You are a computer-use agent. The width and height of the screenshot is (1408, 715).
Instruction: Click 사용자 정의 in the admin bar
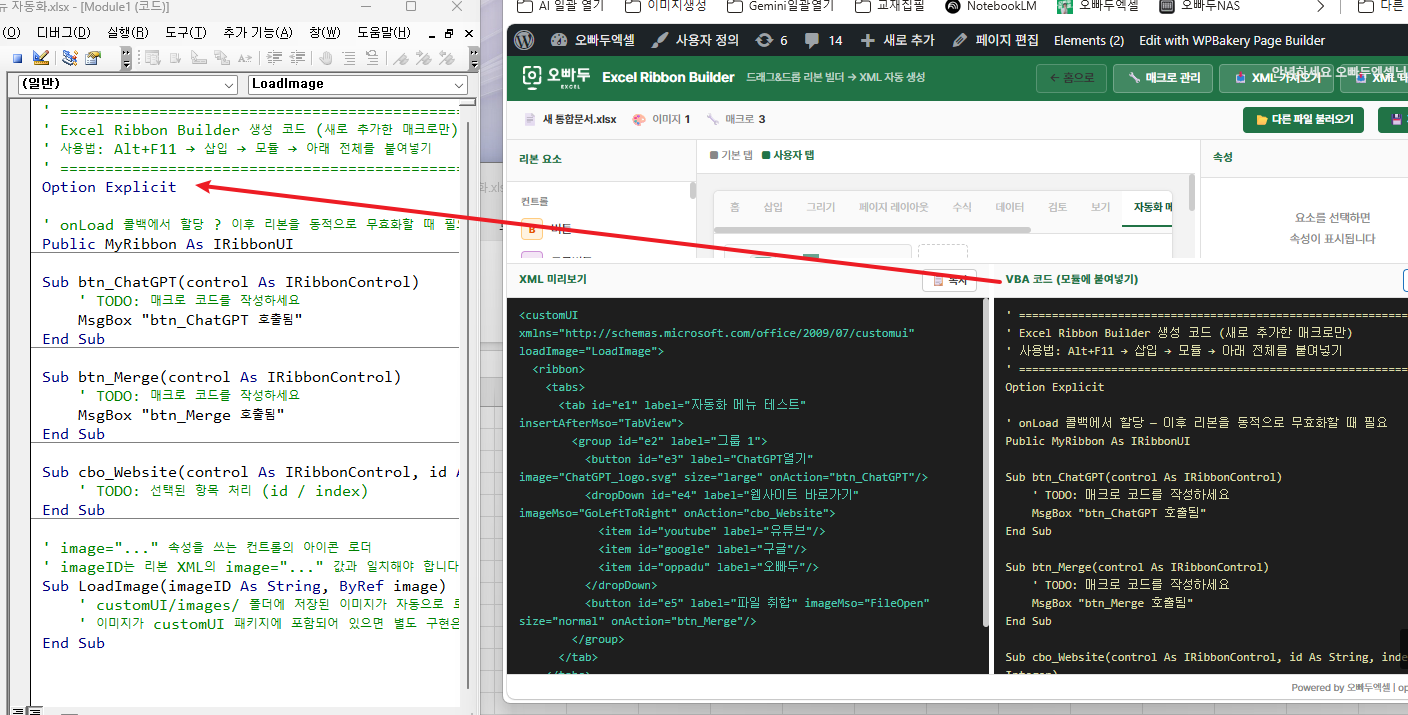pos(696,40)
